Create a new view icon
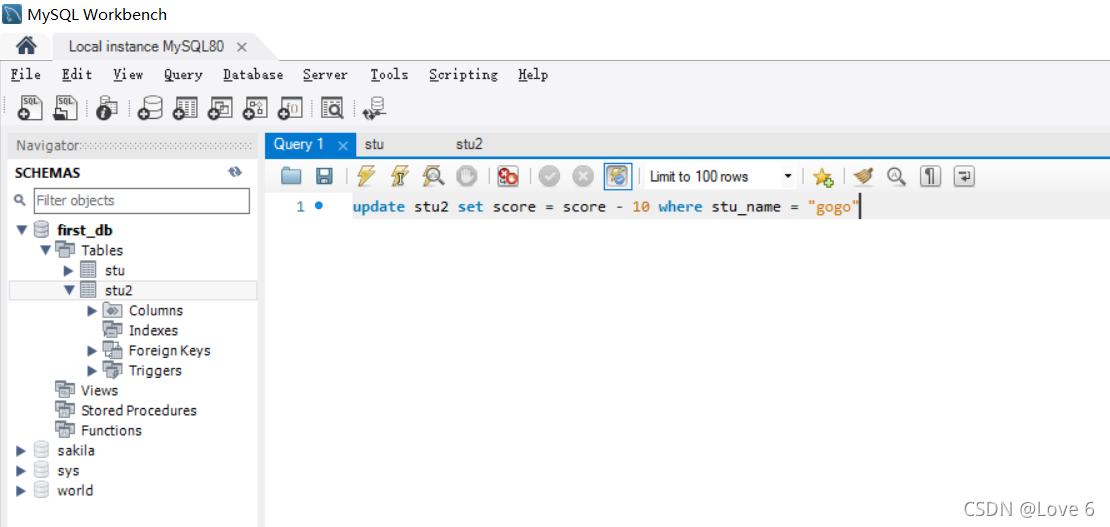This screenshot has height=527, width=1110. (x=220, y=108)
